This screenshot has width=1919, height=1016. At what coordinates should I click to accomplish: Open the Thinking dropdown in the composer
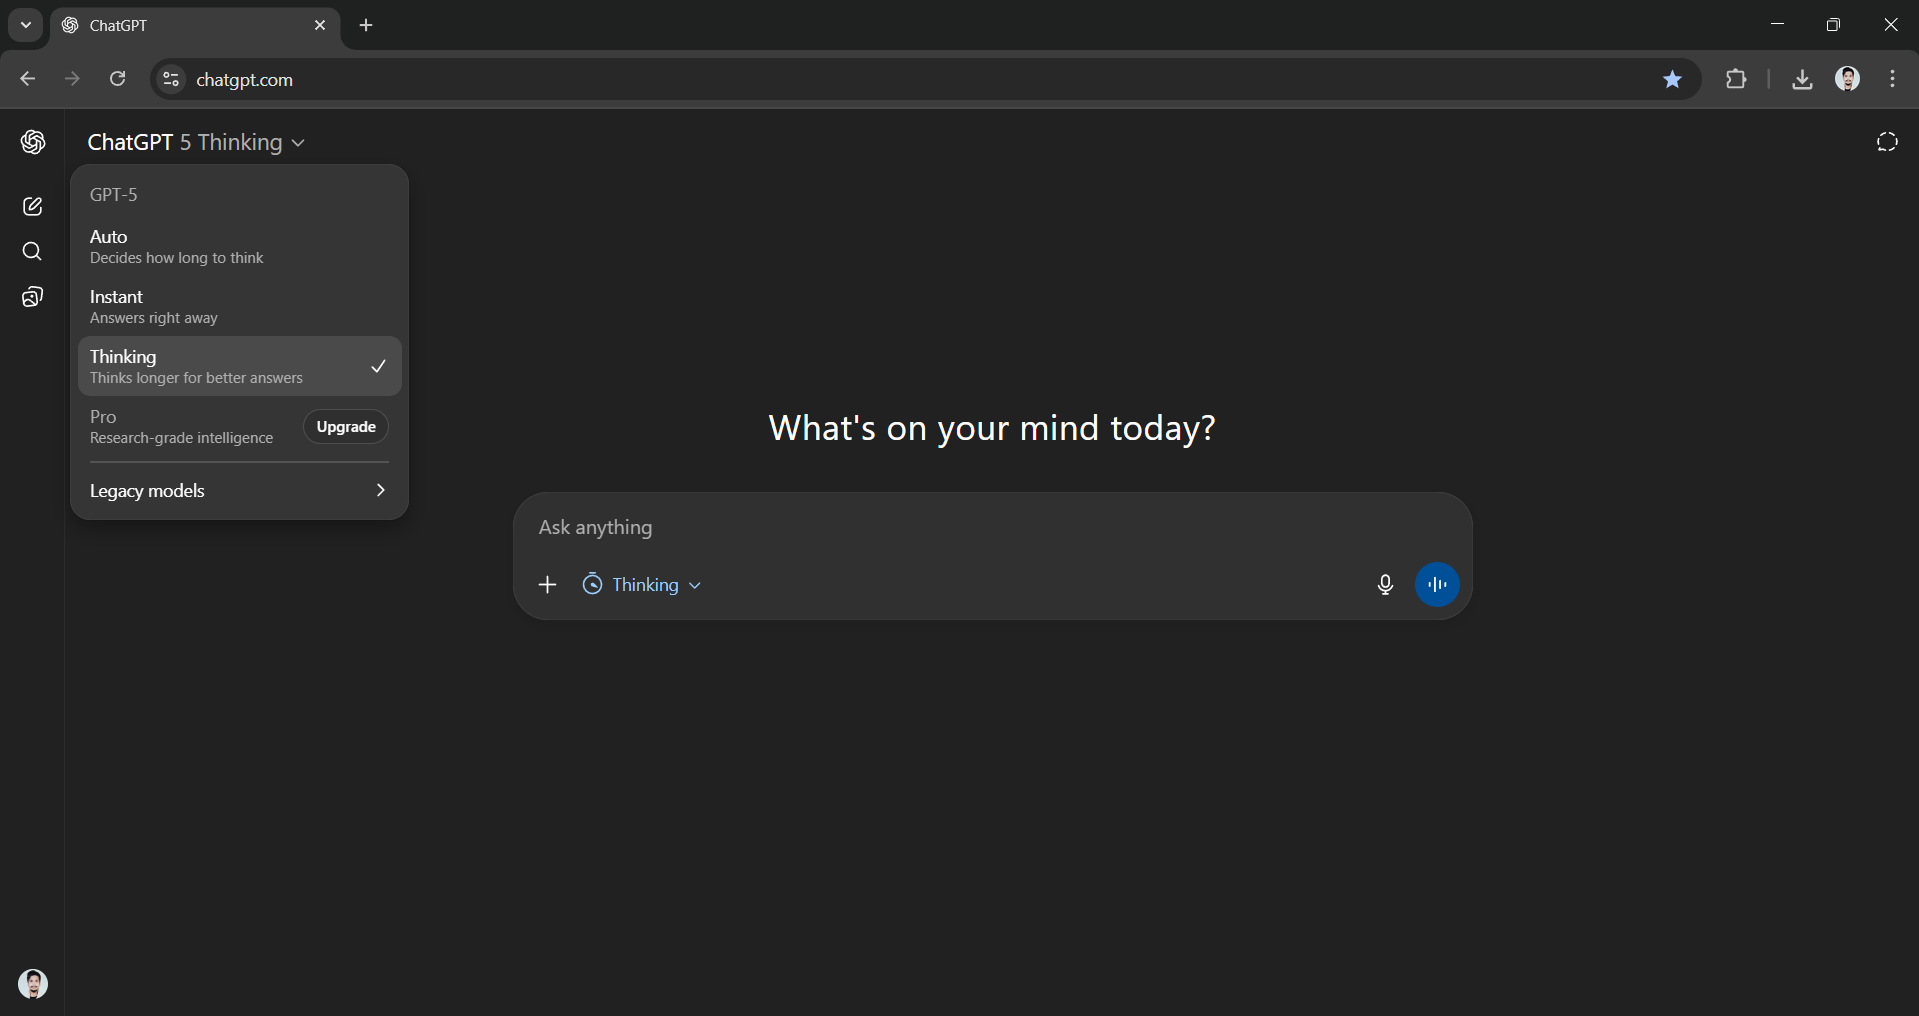pos(641,585)
